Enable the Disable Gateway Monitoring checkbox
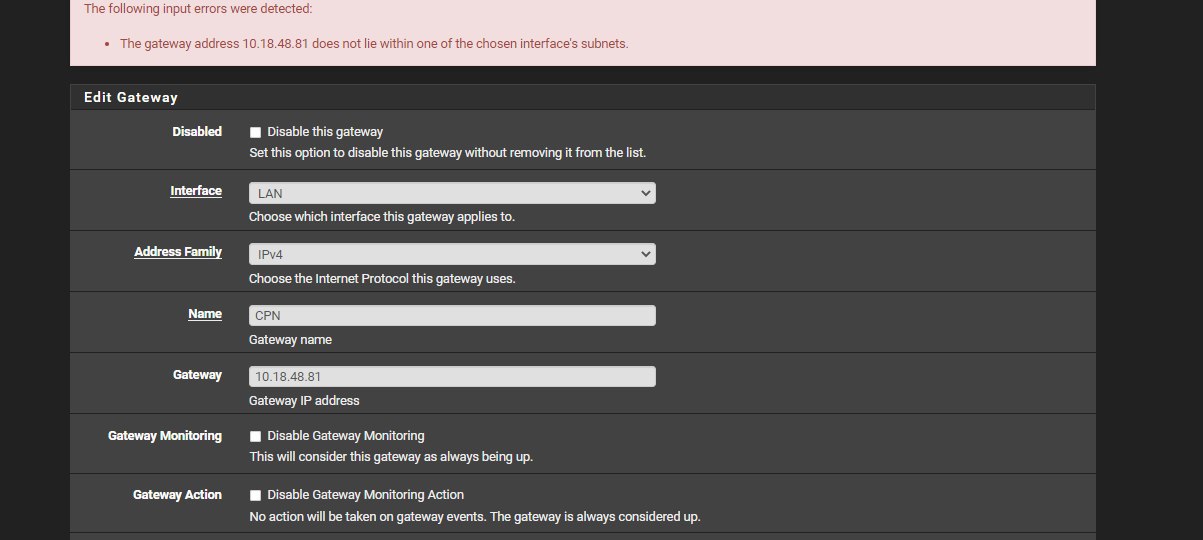Viewport: 1203px width, 540px height. 255,436
